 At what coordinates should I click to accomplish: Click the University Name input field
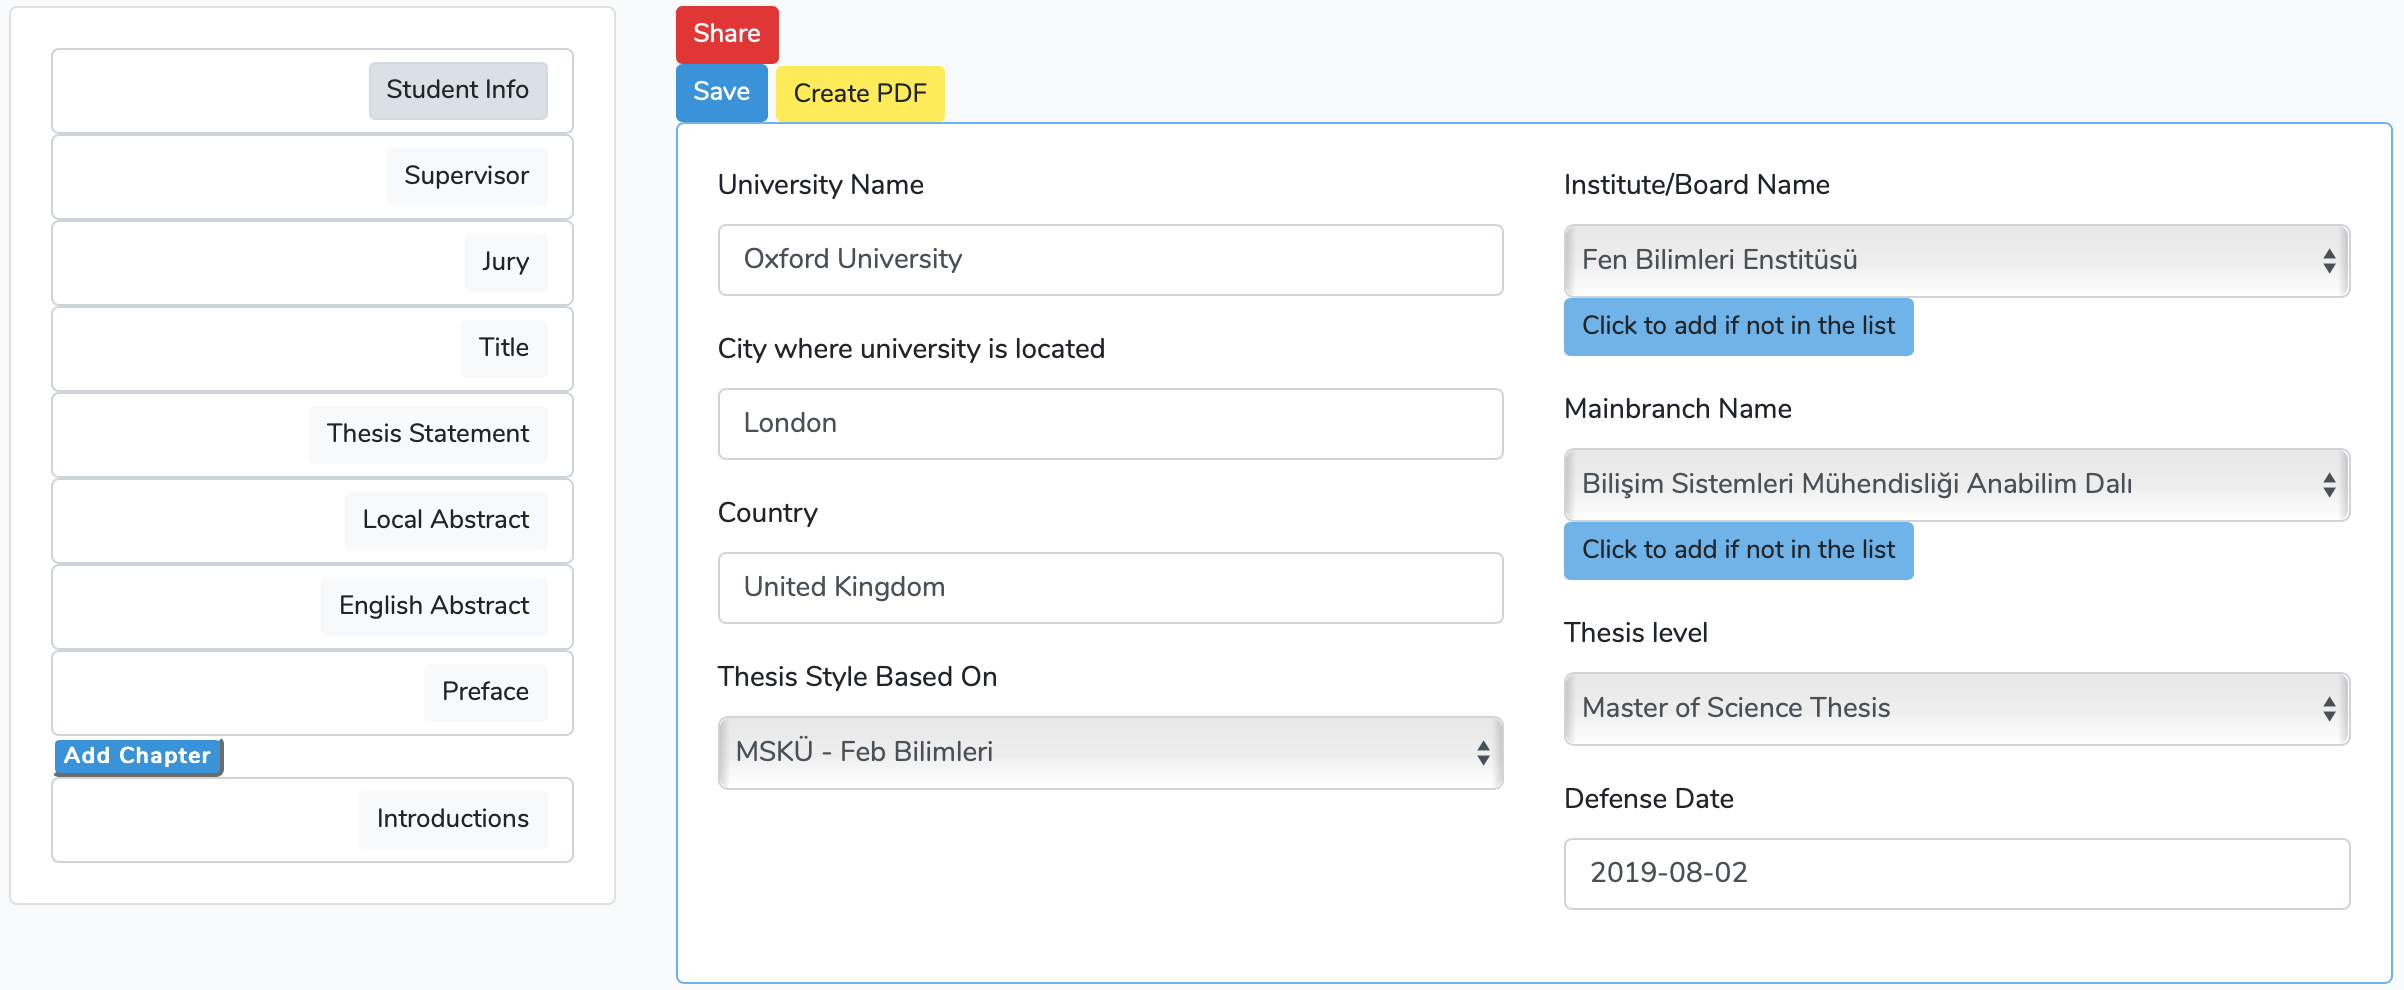tap(1110, 260)
